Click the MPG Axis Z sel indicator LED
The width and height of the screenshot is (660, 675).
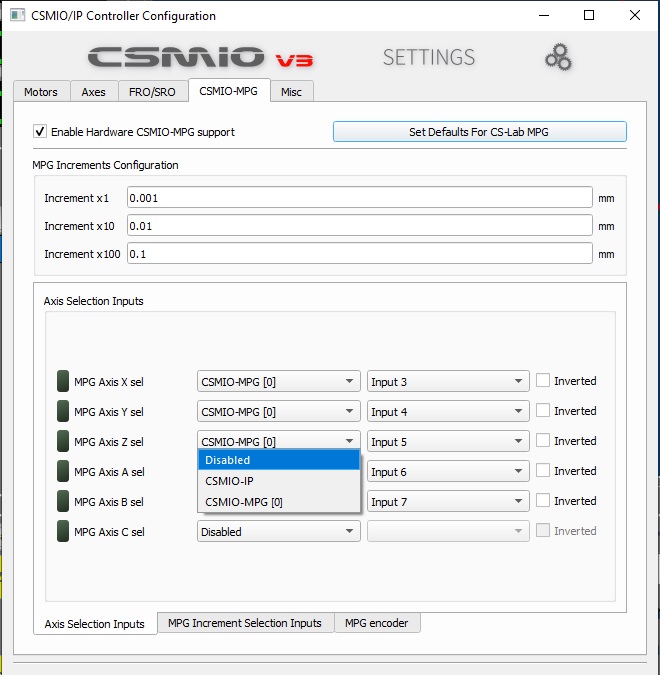(x=62, y=441)
